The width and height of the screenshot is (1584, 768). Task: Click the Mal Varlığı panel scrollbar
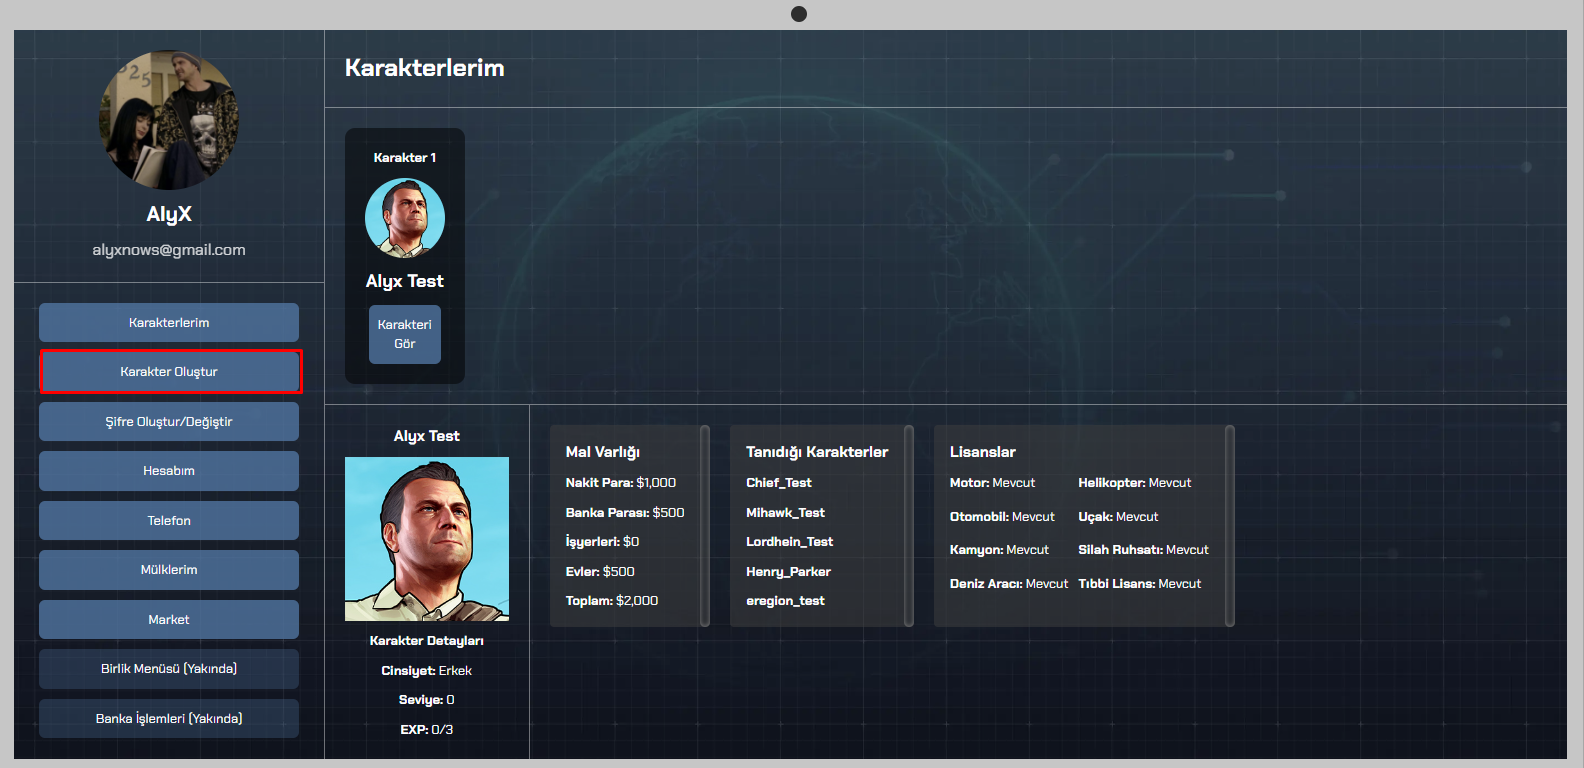click(x=705, y=526)
